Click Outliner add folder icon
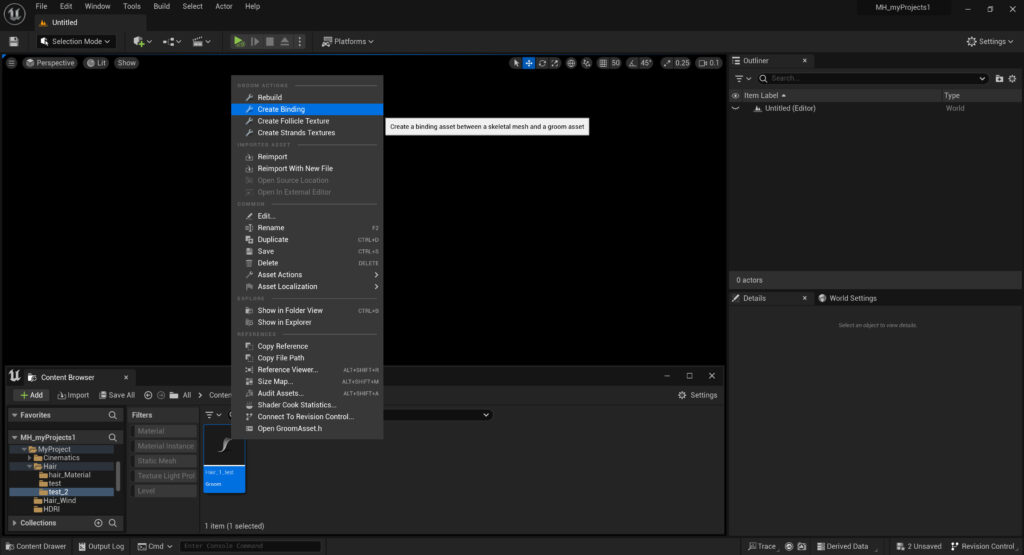The height and width of the screenshot is (555, 1024). (x=999, y=78)
